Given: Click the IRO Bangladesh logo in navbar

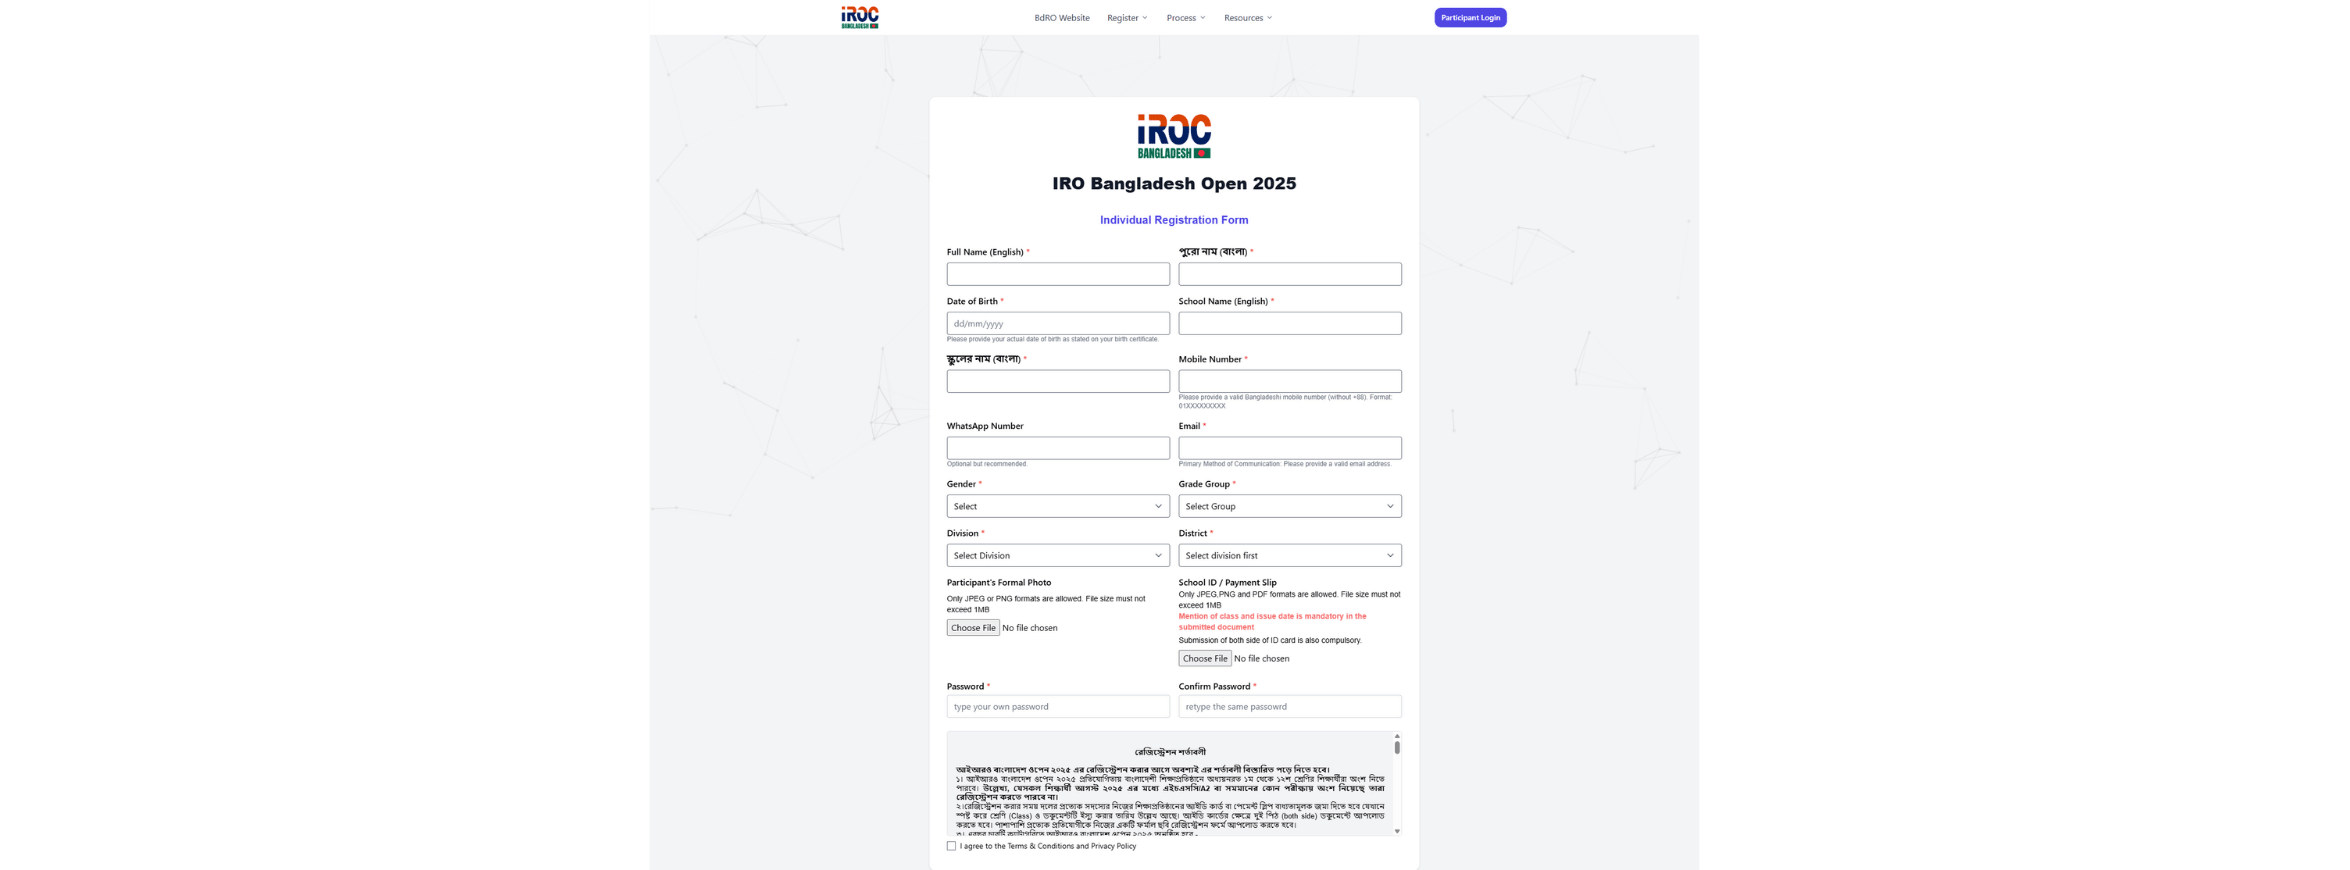Looking at the screenshot, I should coord(859,17).
